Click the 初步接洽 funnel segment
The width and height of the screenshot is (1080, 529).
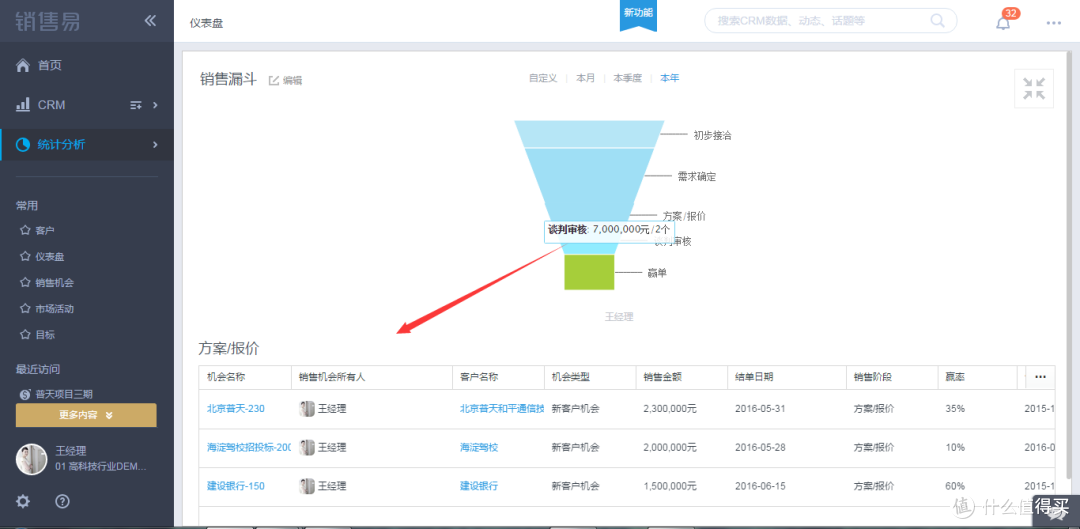coord(589,134)
